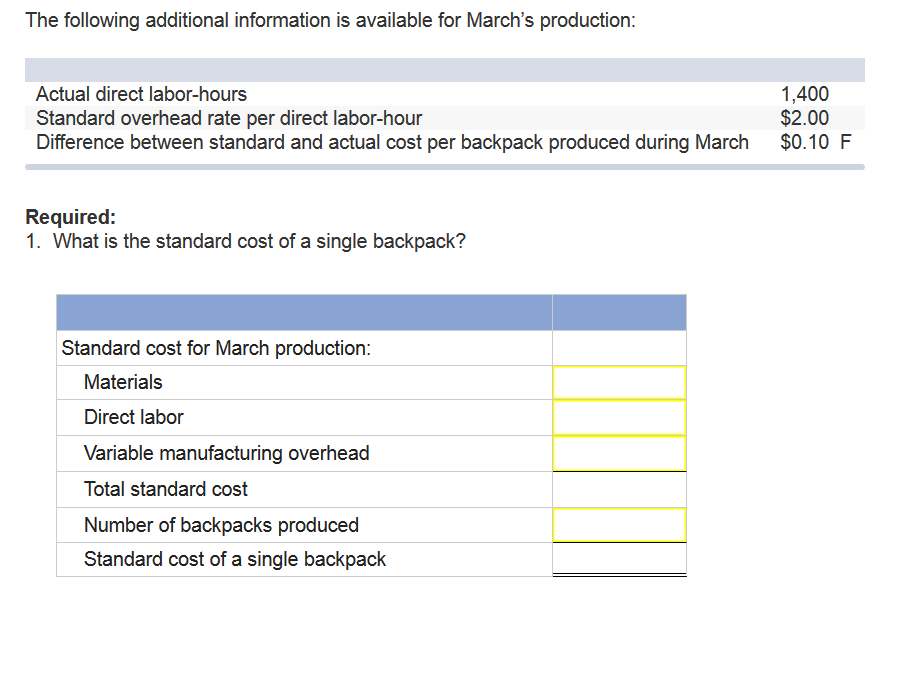Click the 'Required:' heading
The height and width of the screenshot is (680, 916).
pyautogui.click(x=71, y=217)
